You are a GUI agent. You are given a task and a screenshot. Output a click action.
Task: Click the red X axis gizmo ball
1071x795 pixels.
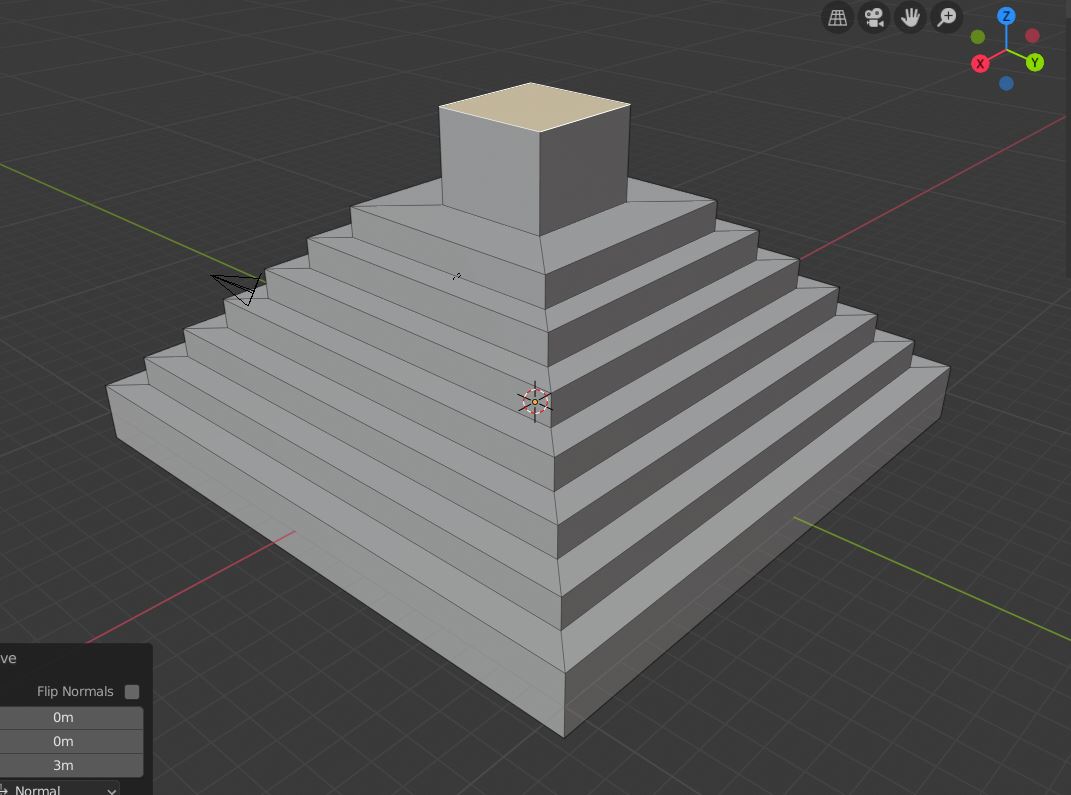[x=980, y=63]
